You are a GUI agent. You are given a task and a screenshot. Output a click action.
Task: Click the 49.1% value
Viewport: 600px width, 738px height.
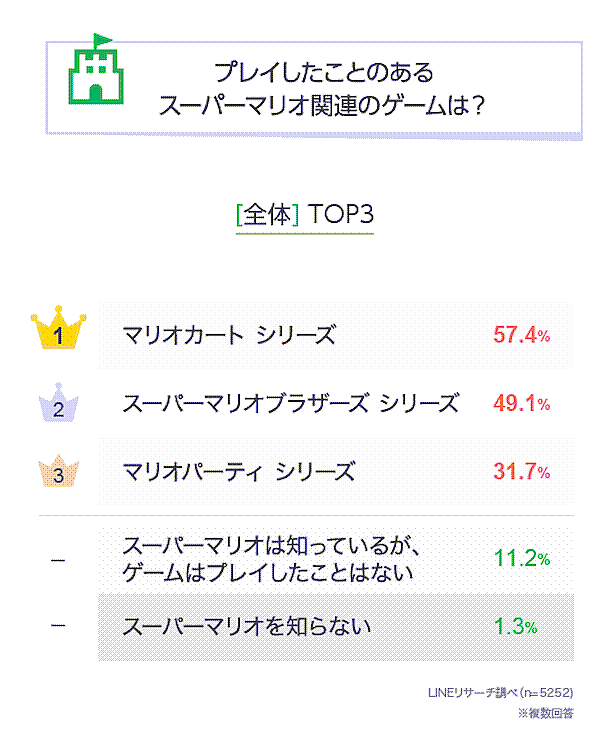pyautogui.click(x=522, y=403)
